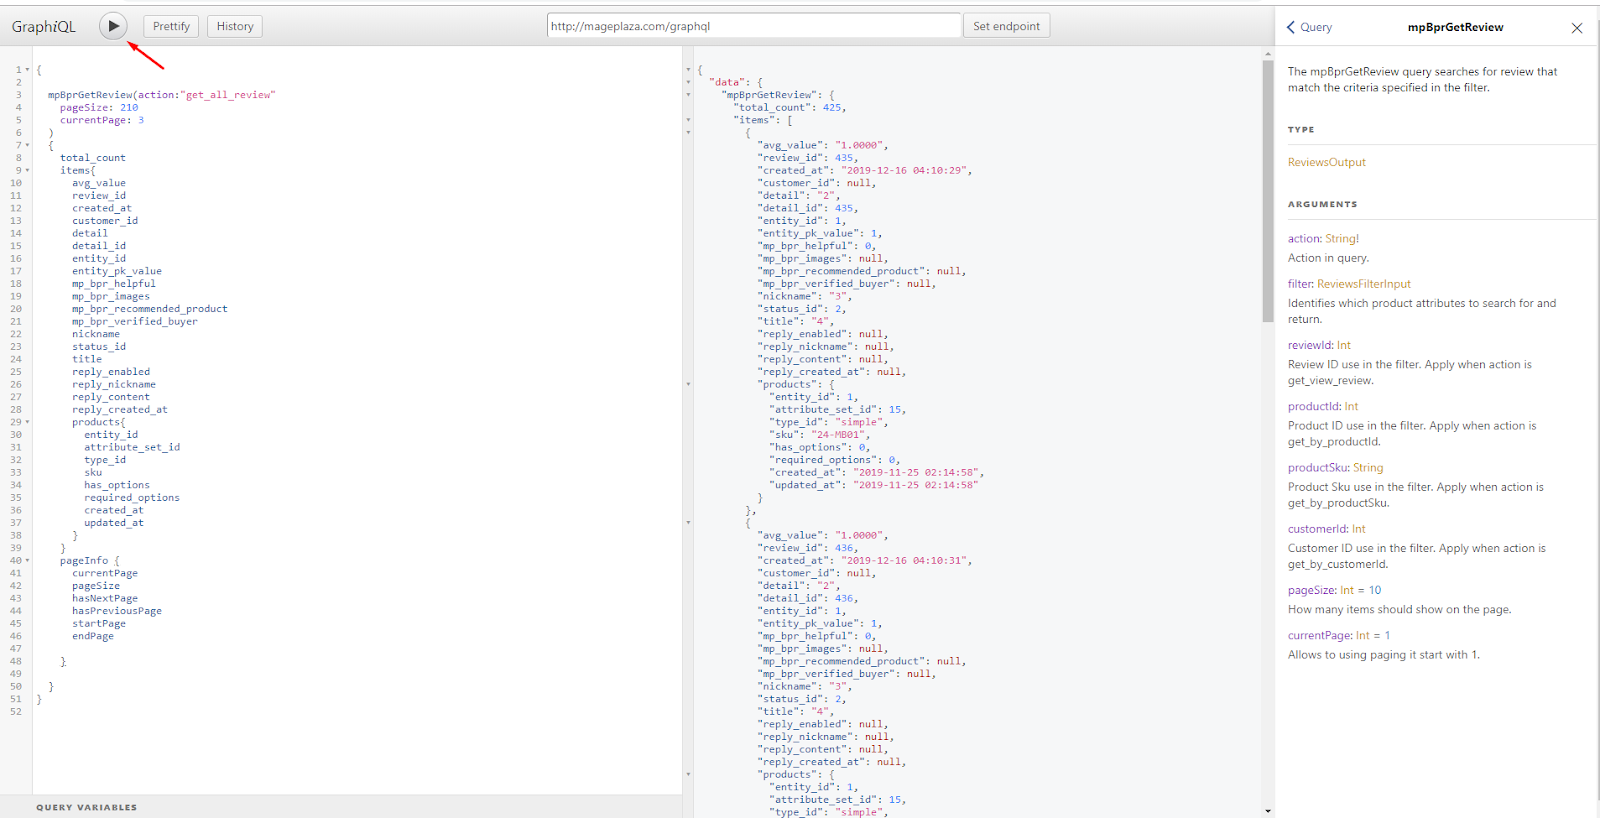Open Int type of reviewId argument
This screenshot has height=818, width=1600.
pyautogui.click(x=1344, y=345)
